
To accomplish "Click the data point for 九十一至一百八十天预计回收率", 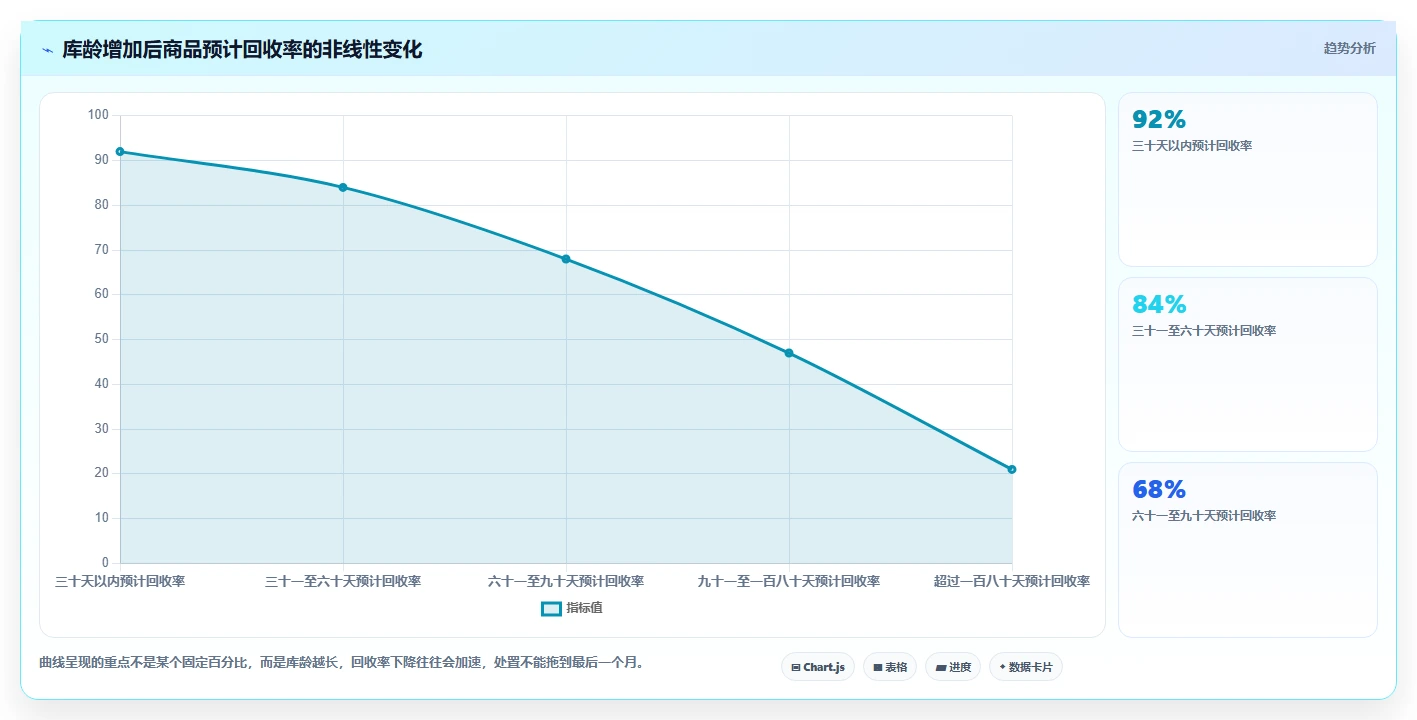I will coord(789,353).
